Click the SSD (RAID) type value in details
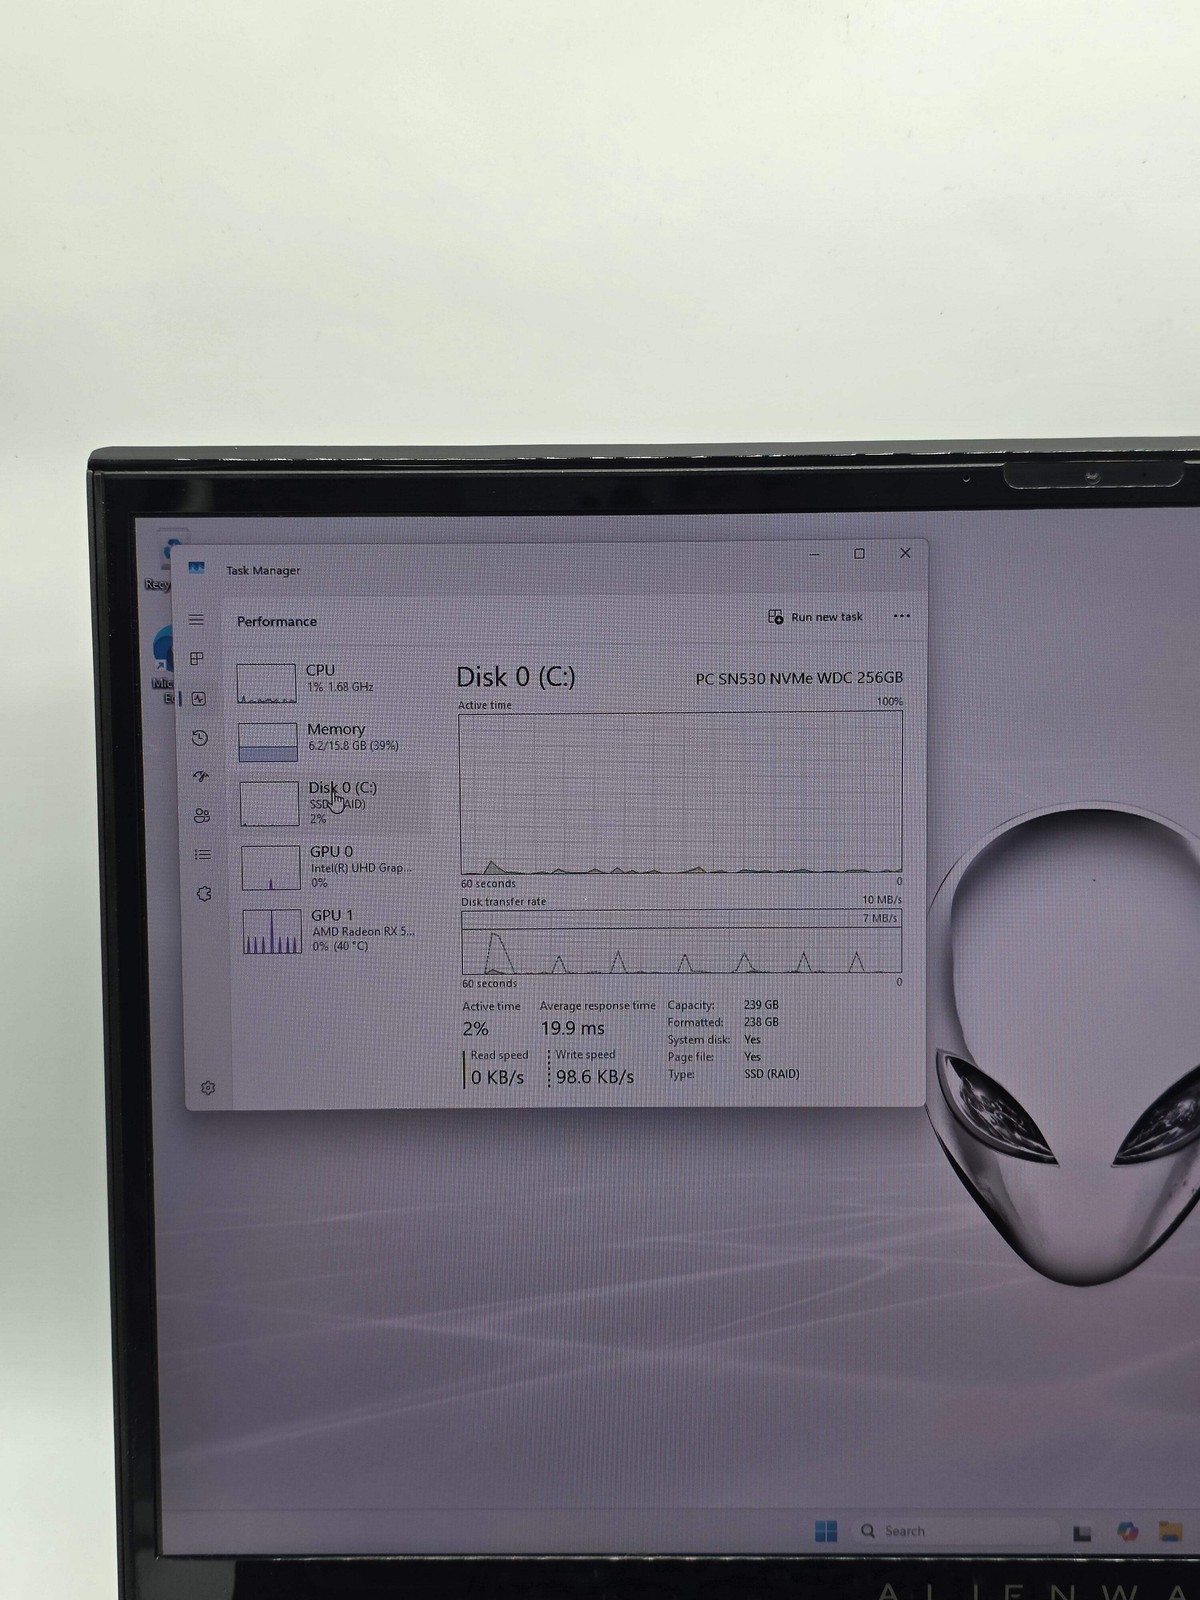The image size is (1200, 1600). tap(771, 1074)
